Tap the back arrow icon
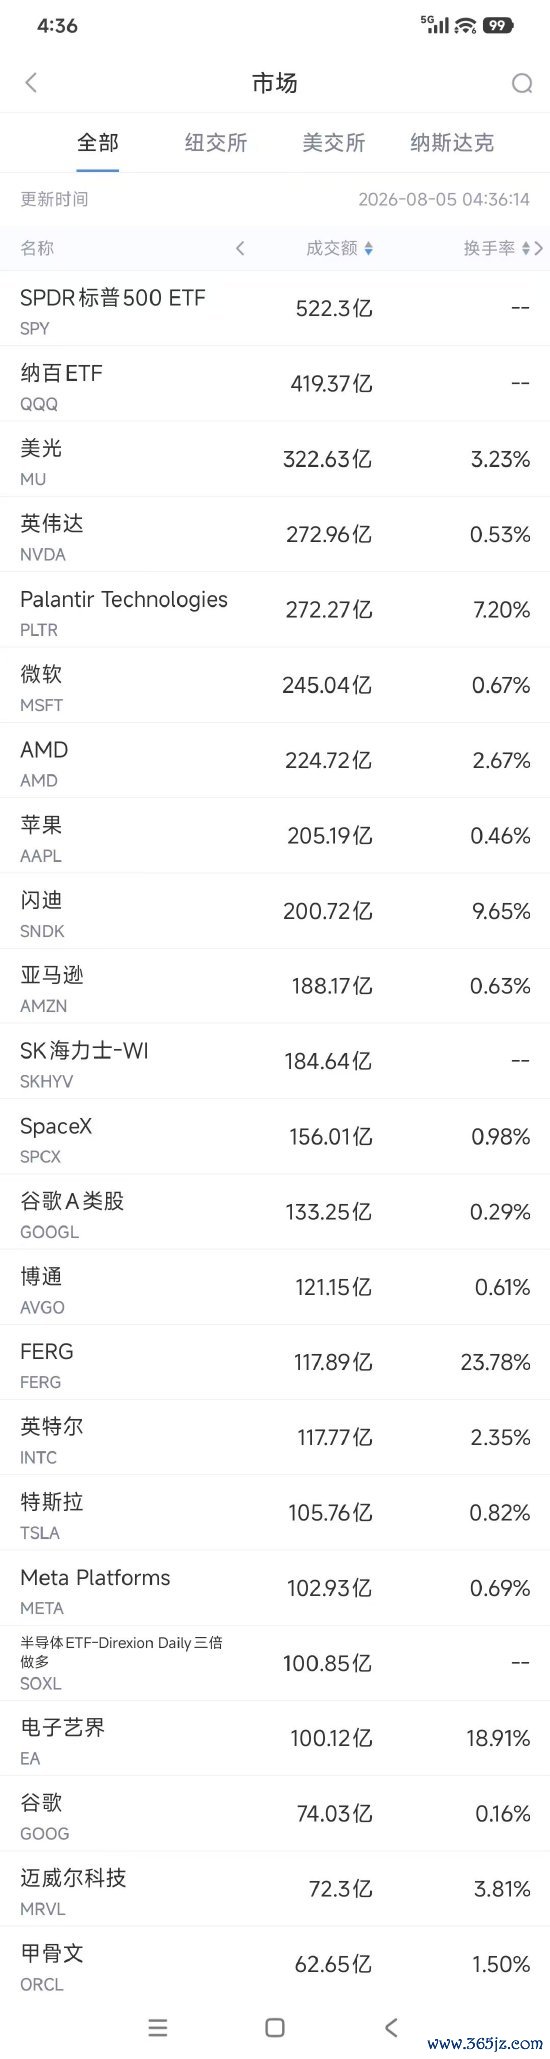 click(31, 83)
